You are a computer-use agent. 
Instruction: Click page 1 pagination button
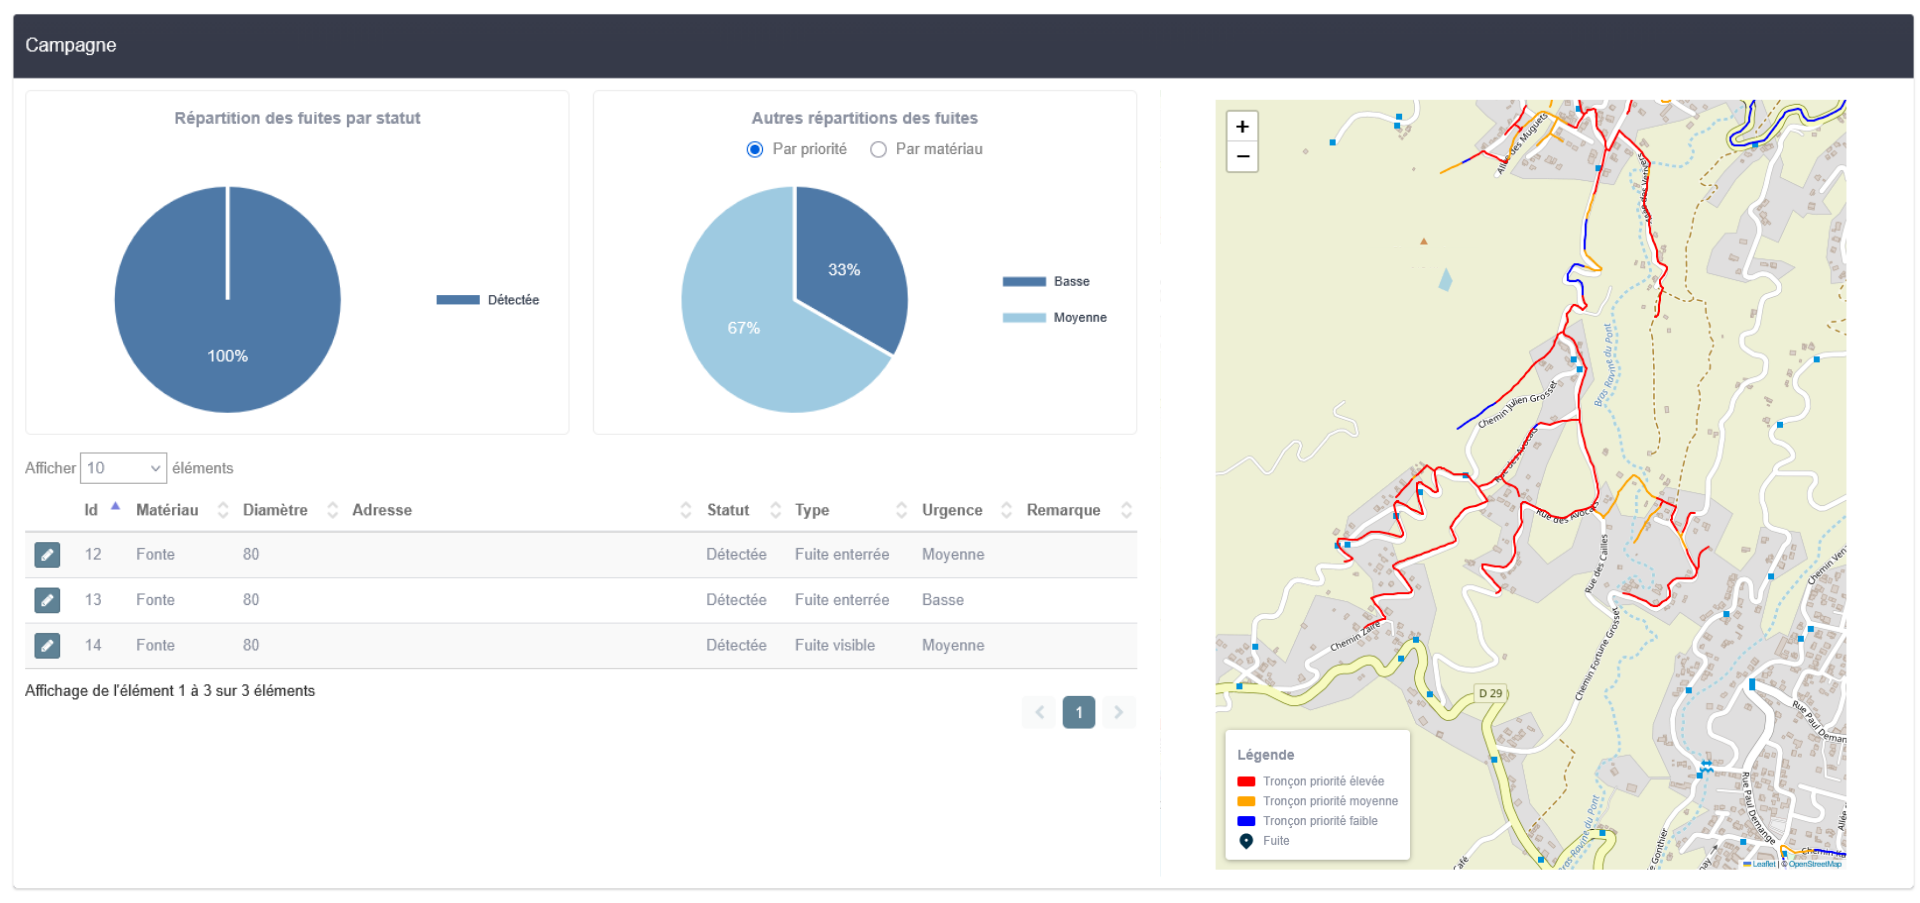pos(1079,713)
